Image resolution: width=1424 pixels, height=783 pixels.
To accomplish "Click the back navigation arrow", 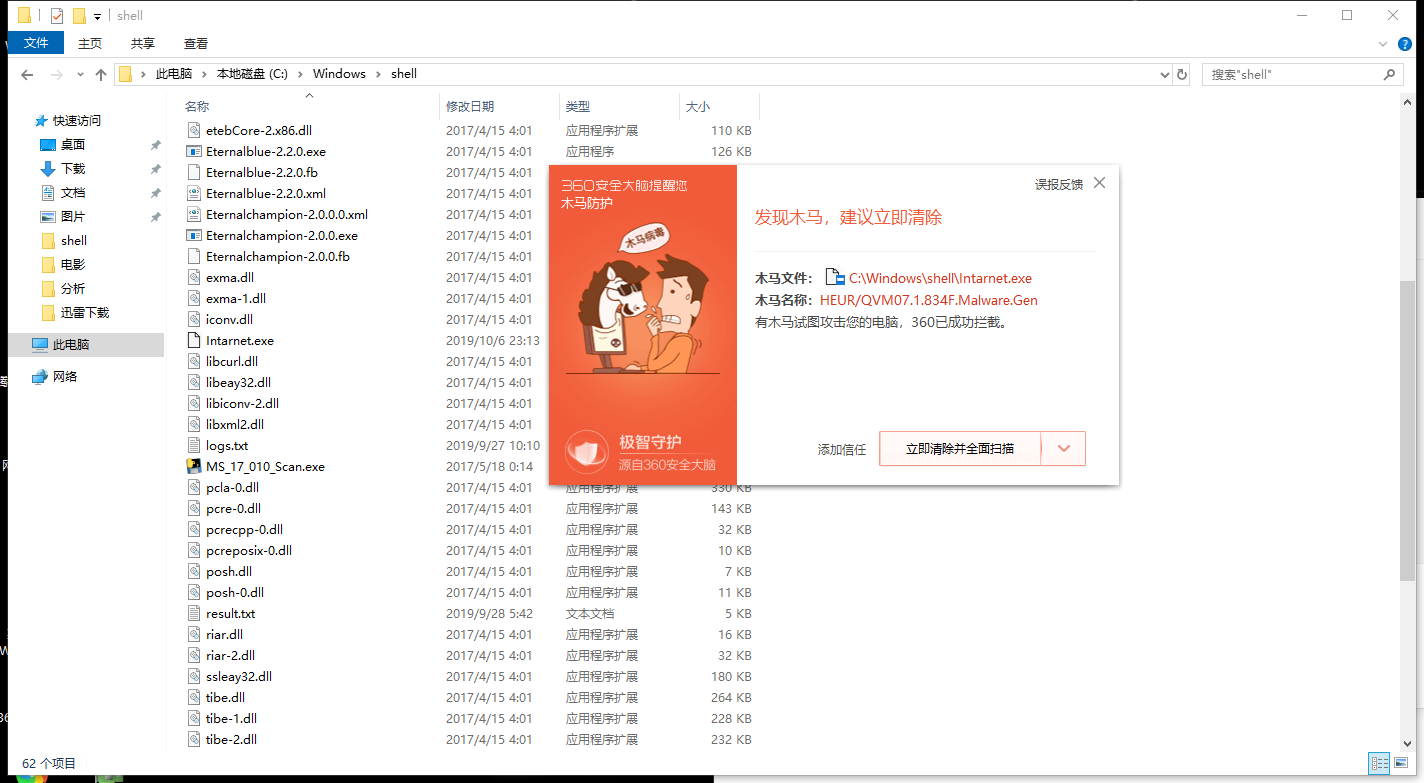I will pos(27,74).
